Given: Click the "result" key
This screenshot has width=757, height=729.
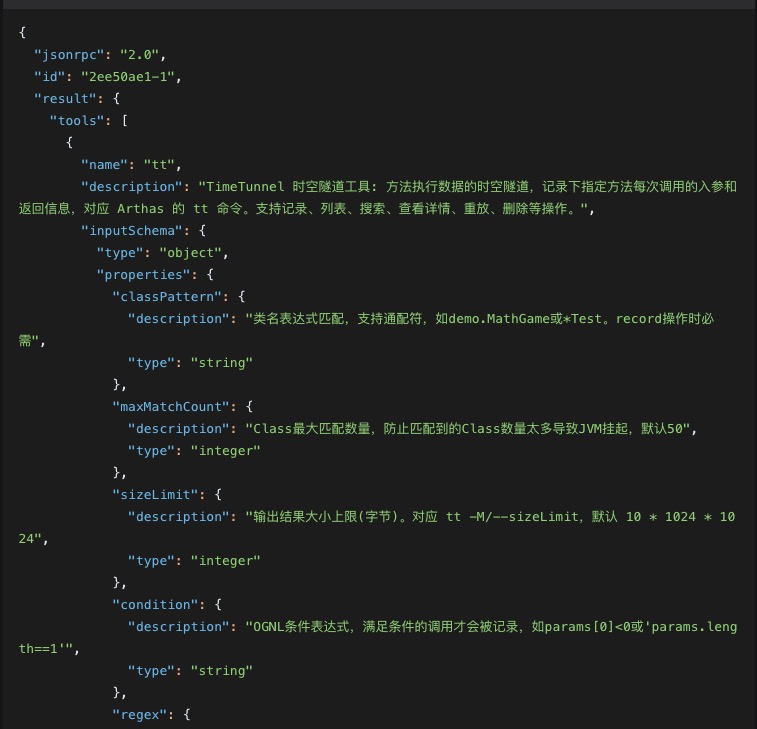Looking at the screenshot, I should tap(65, 99).
